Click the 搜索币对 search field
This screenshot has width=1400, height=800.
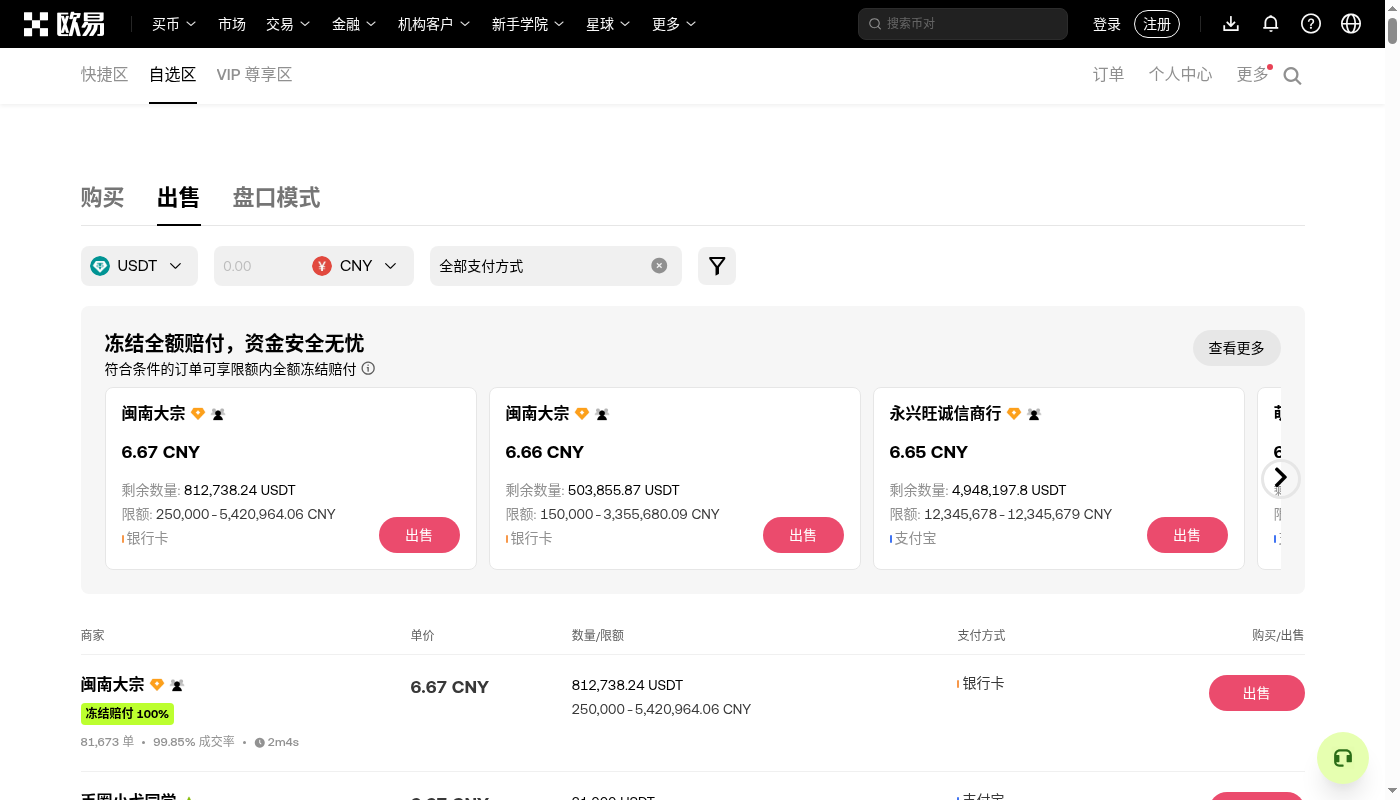click(963, 24)
